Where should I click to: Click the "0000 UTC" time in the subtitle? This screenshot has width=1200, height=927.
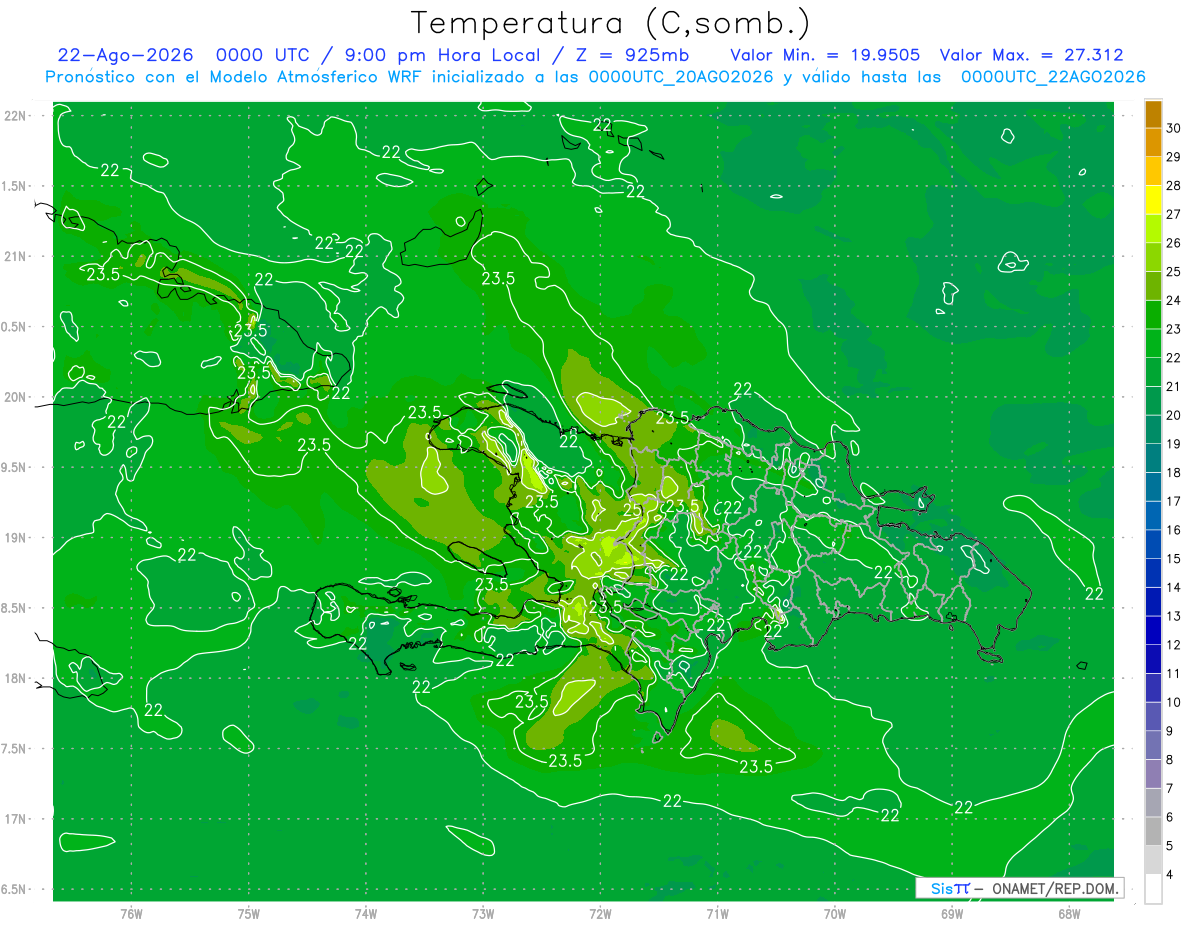(261, 56)
